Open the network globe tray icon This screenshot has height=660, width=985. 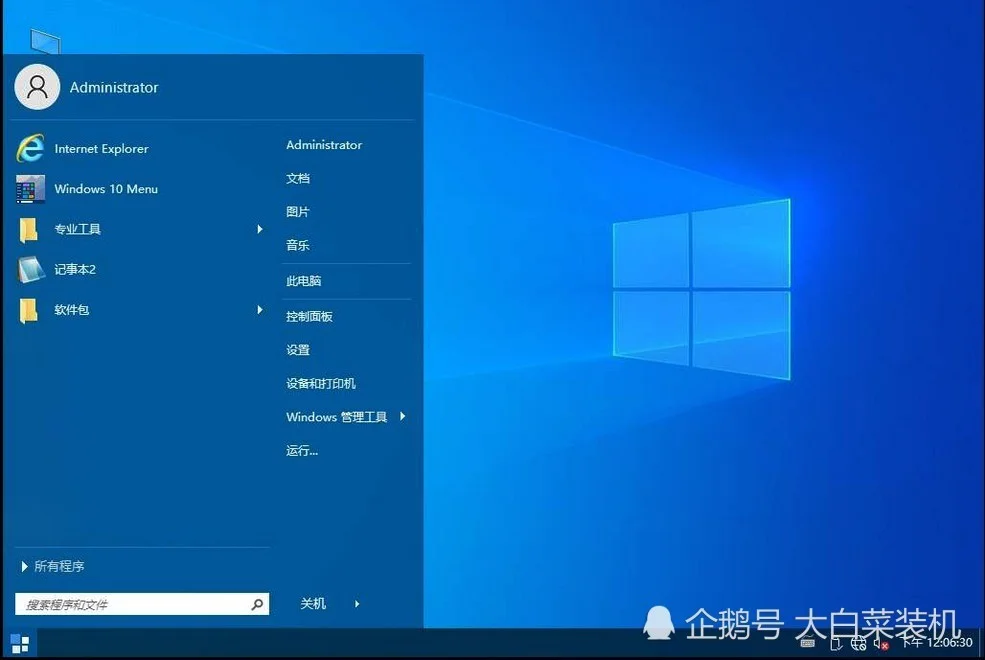[x=858, y=643]
